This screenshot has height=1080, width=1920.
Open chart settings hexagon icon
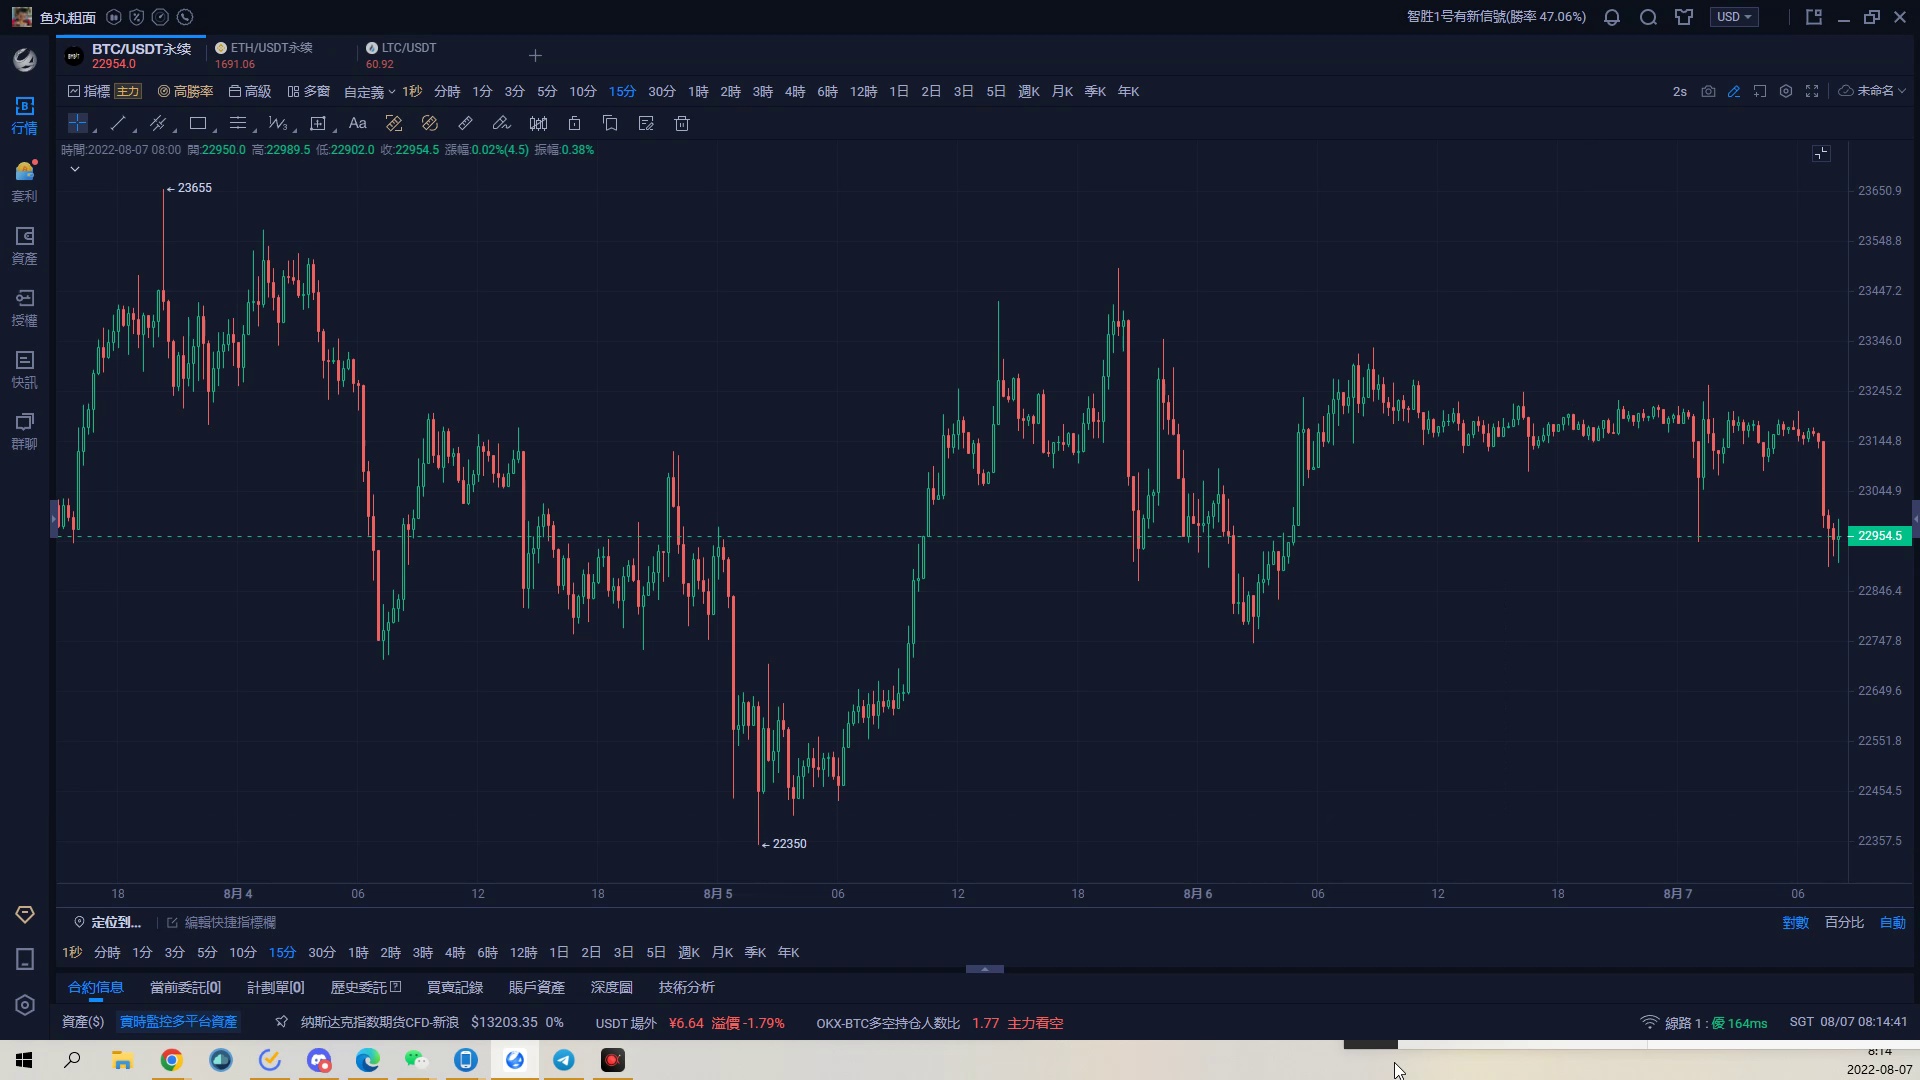[x=1786, y=91]
